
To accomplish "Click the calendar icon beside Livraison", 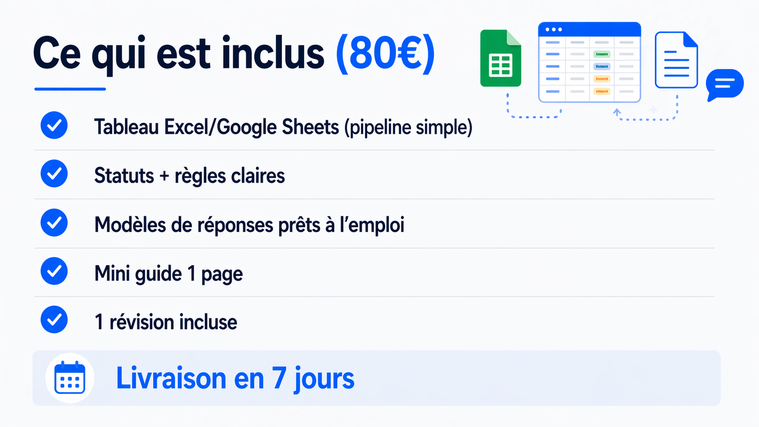I will click(x=69, y=379).
